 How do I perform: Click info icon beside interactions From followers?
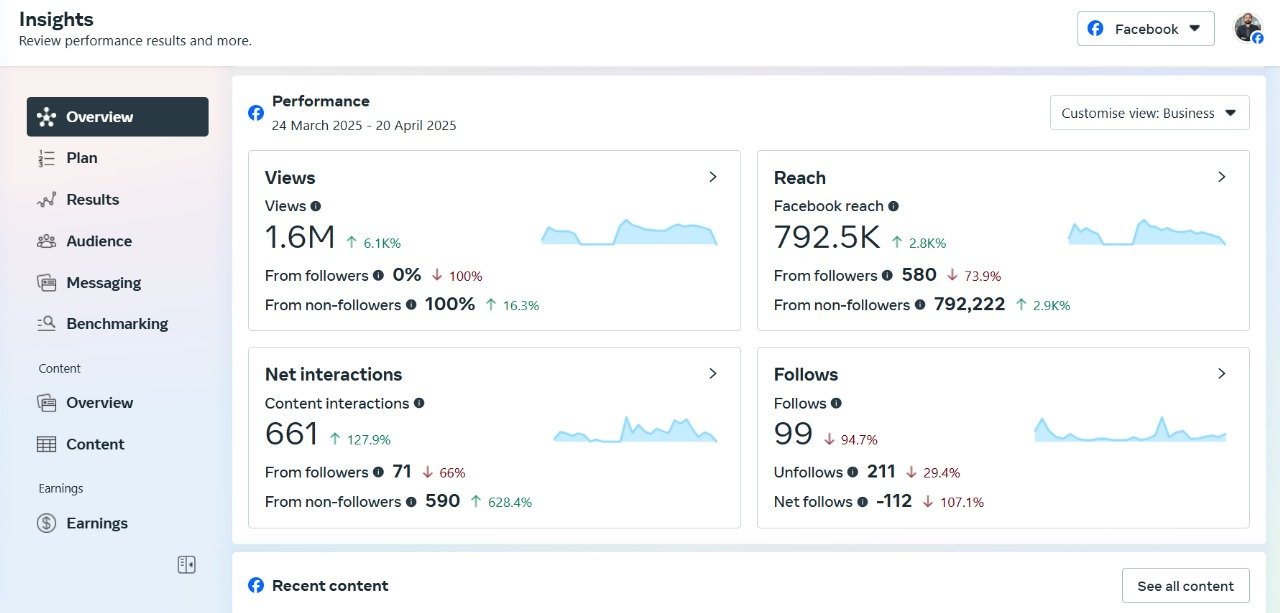point(378,473)
